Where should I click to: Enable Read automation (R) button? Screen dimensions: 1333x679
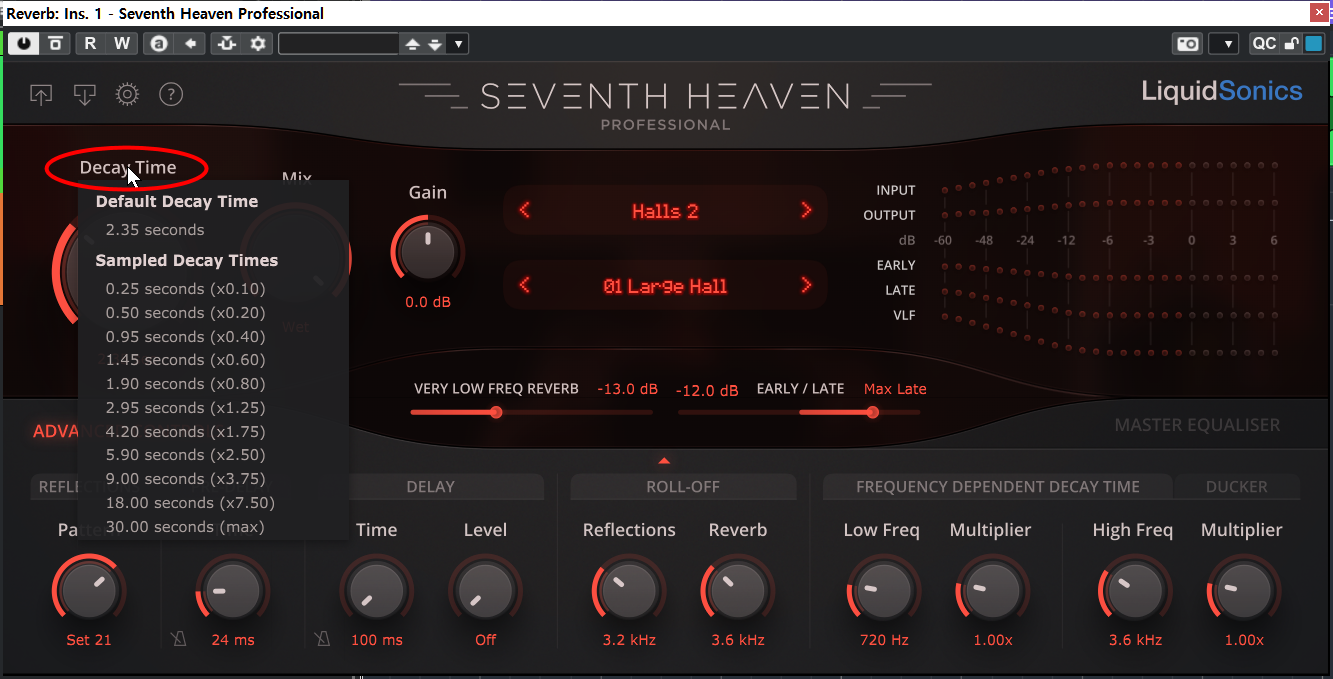[x=90, y=43]
